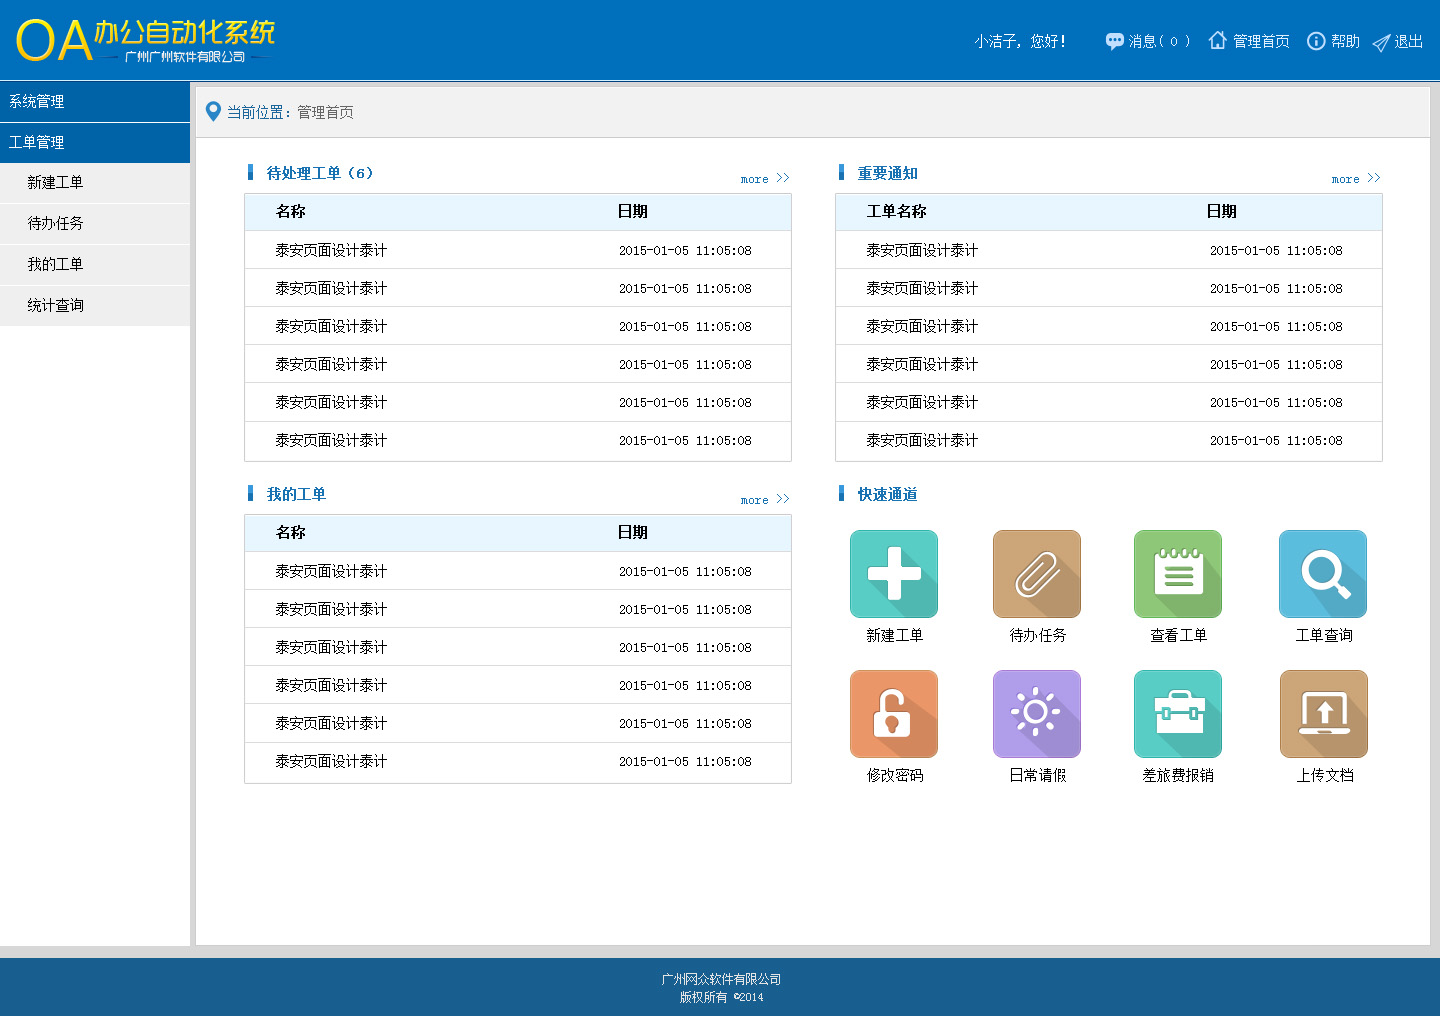Screen dimensions: 1440x1016
Task: Open first row in 重要通知 table
Action: [922, 251]
